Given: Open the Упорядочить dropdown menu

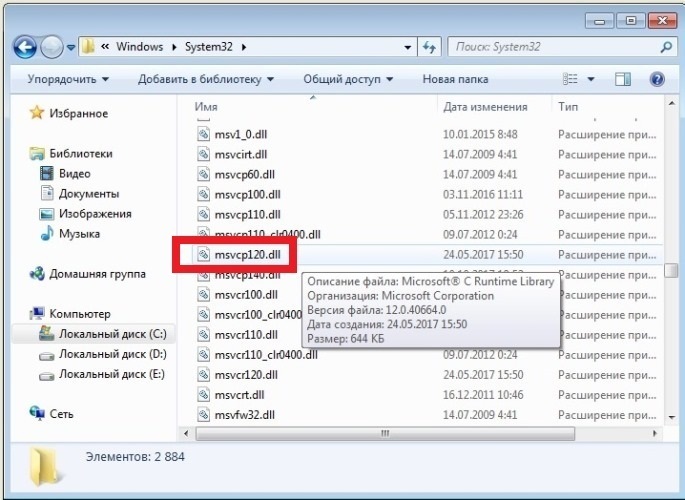Looking at the screenshot, I should point(68,79).
